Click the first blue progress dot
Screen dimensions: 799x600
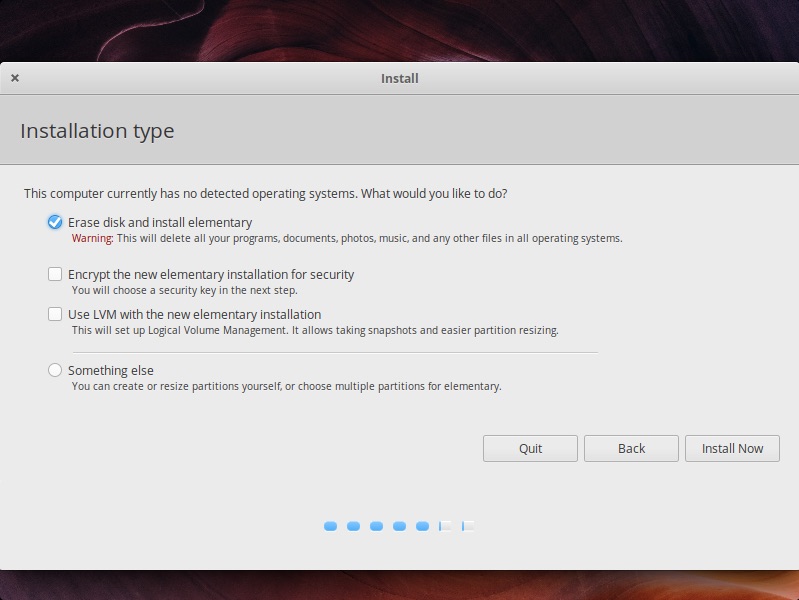click(x=330, y=526)
